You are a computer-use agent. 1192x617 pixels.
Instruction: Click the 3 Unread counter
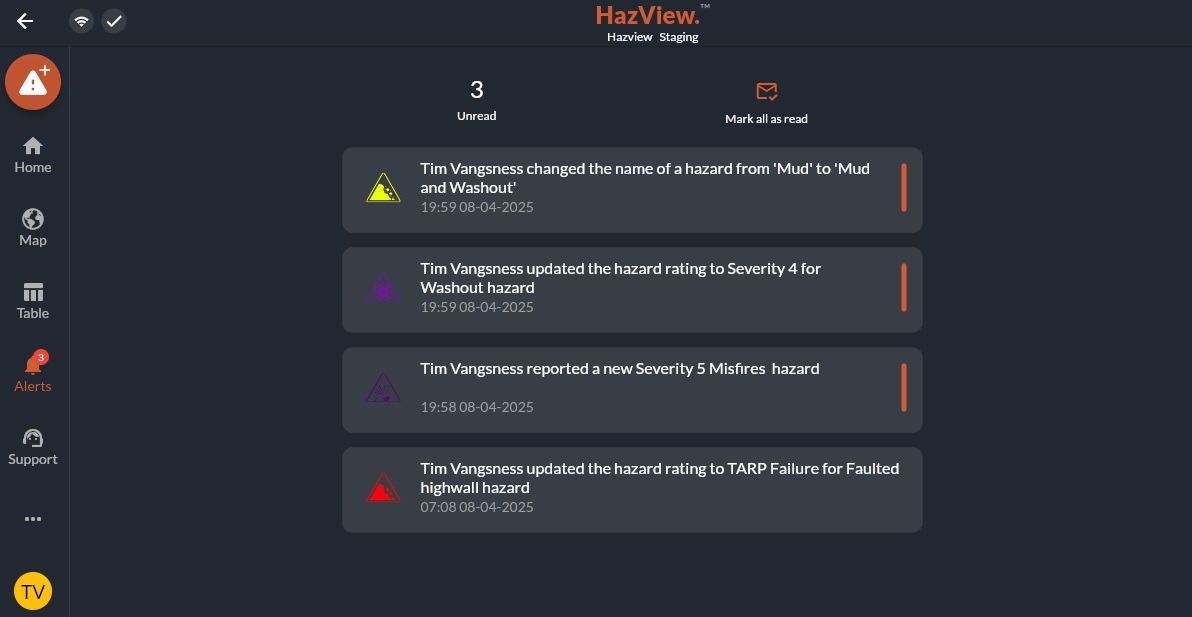(x=477, y=101)
